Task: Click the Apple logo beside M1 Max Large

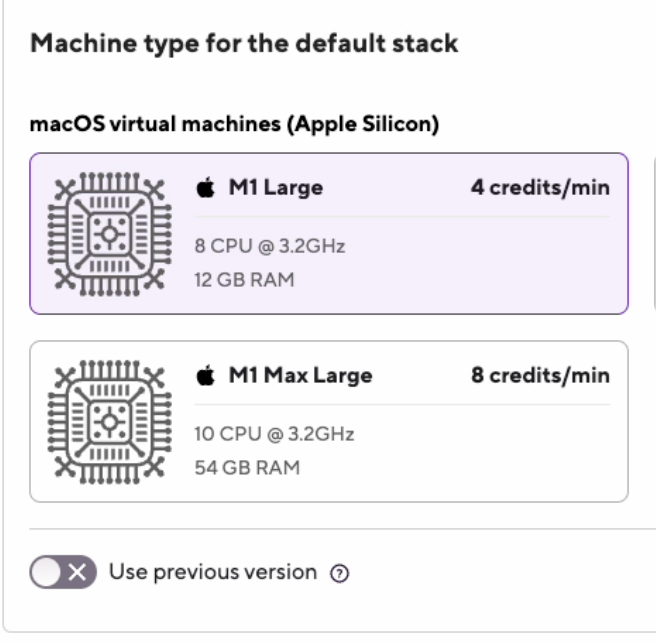Action: 205,376
